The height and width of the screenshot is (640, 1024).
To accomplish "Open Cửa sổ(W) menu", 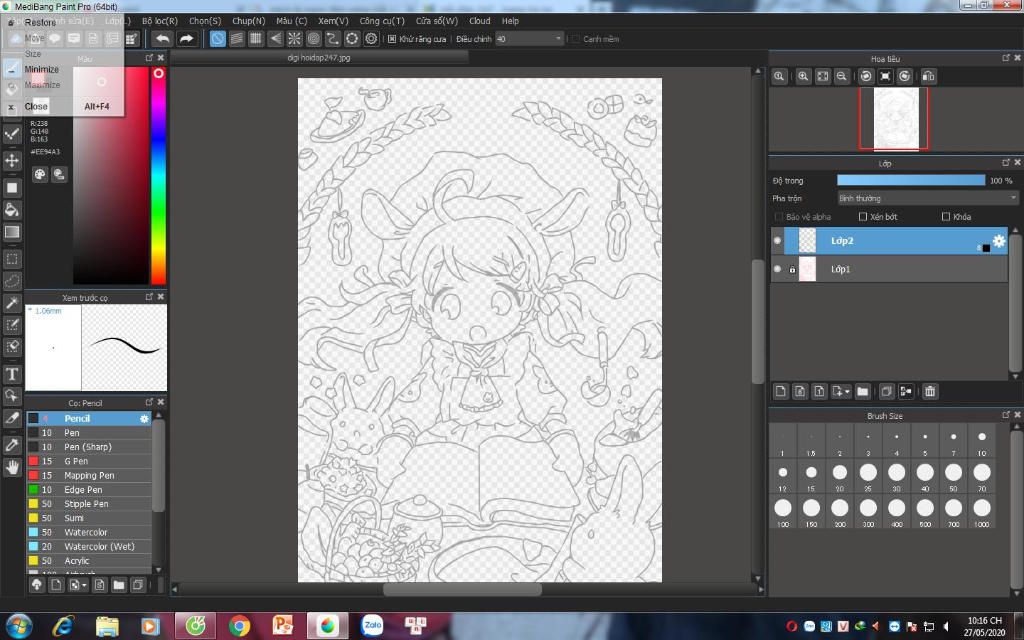I will 437,21.
